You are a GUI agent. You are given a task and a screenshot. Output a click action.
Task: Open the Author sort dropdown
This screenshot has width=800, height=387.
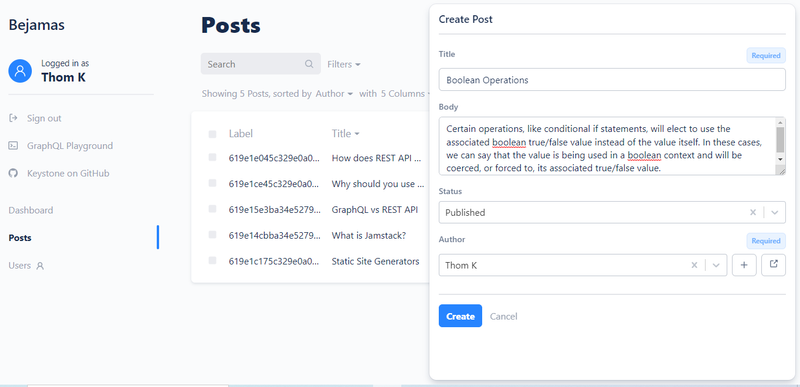tap(334, 94)
